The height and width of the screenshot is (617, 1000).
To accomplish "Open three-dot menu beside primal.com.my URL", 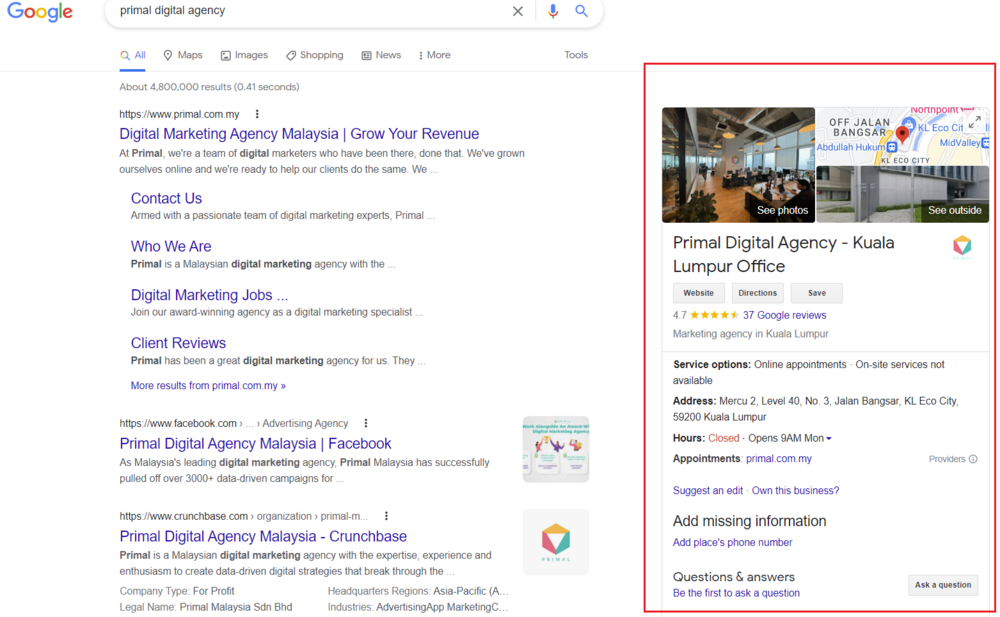I will click(x=257, y=114).
